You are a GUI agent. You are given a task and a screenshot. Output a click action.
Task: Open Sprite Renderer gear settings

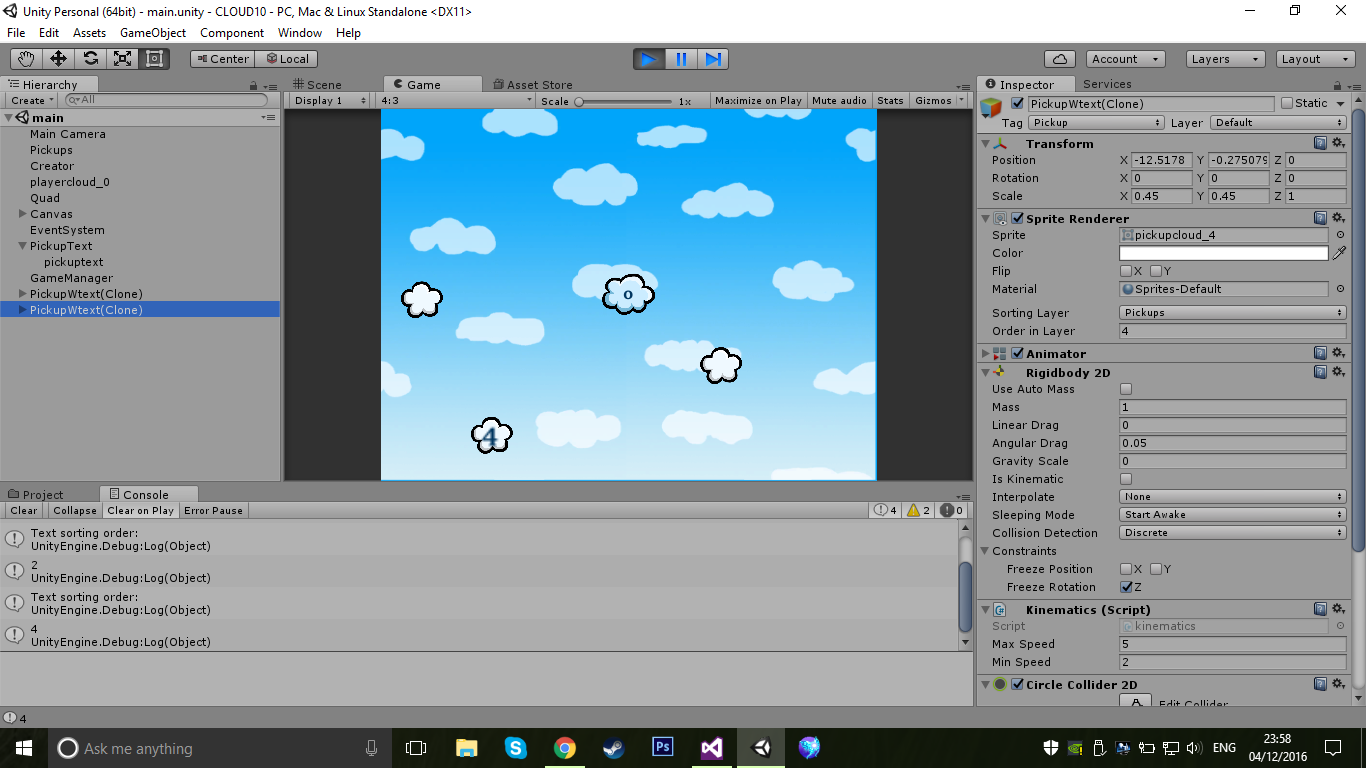(x=1338, y=219)
